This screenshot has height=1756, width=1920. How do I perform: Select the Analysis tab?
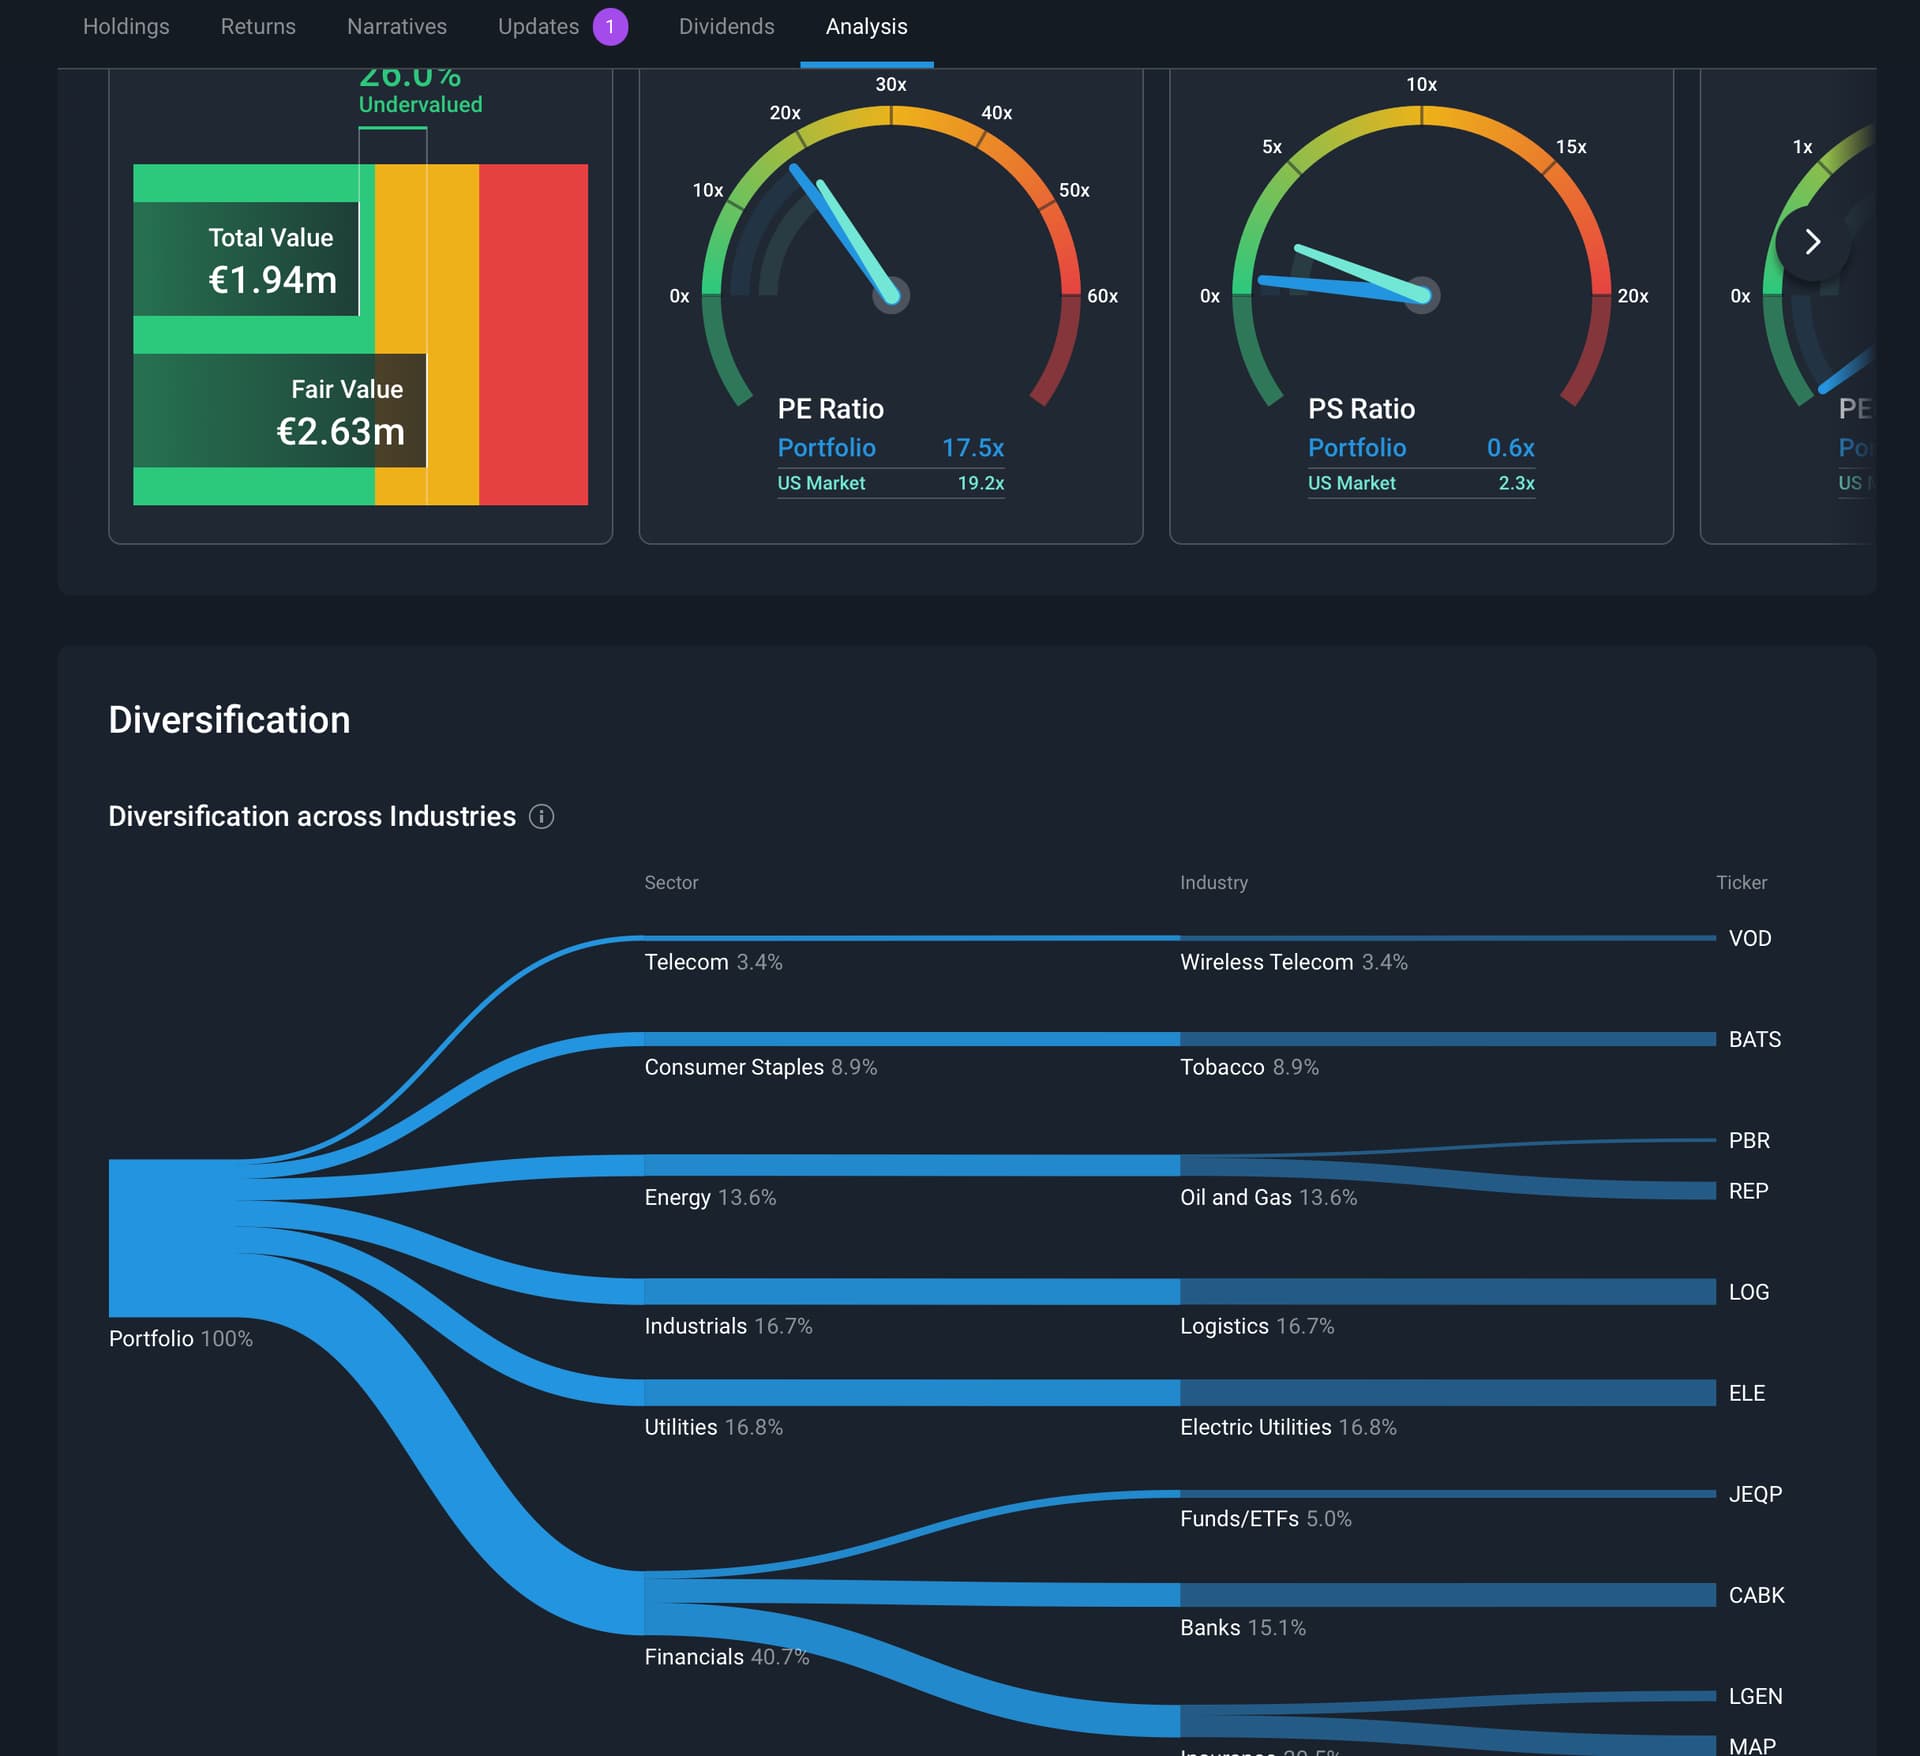click(866, 27)
